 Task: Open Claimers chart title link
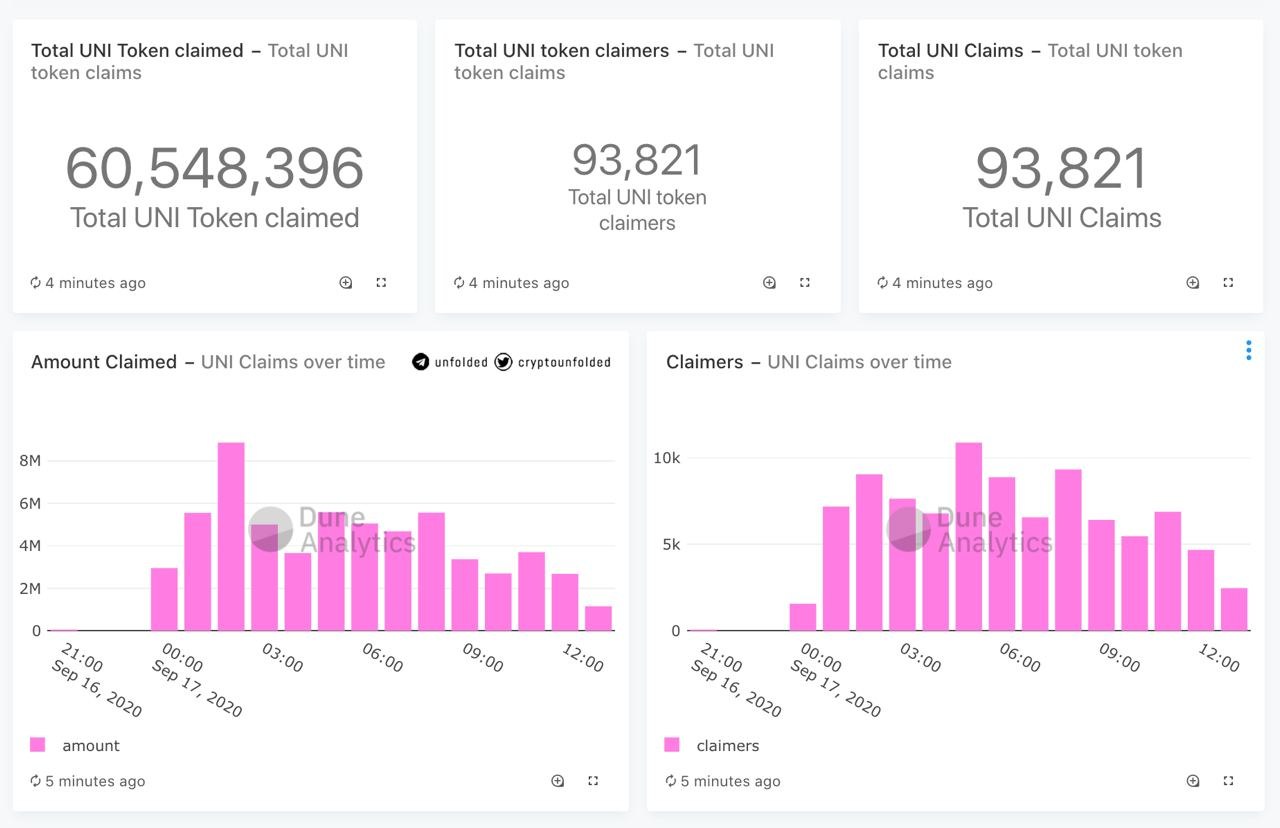[x=705, y=362]
